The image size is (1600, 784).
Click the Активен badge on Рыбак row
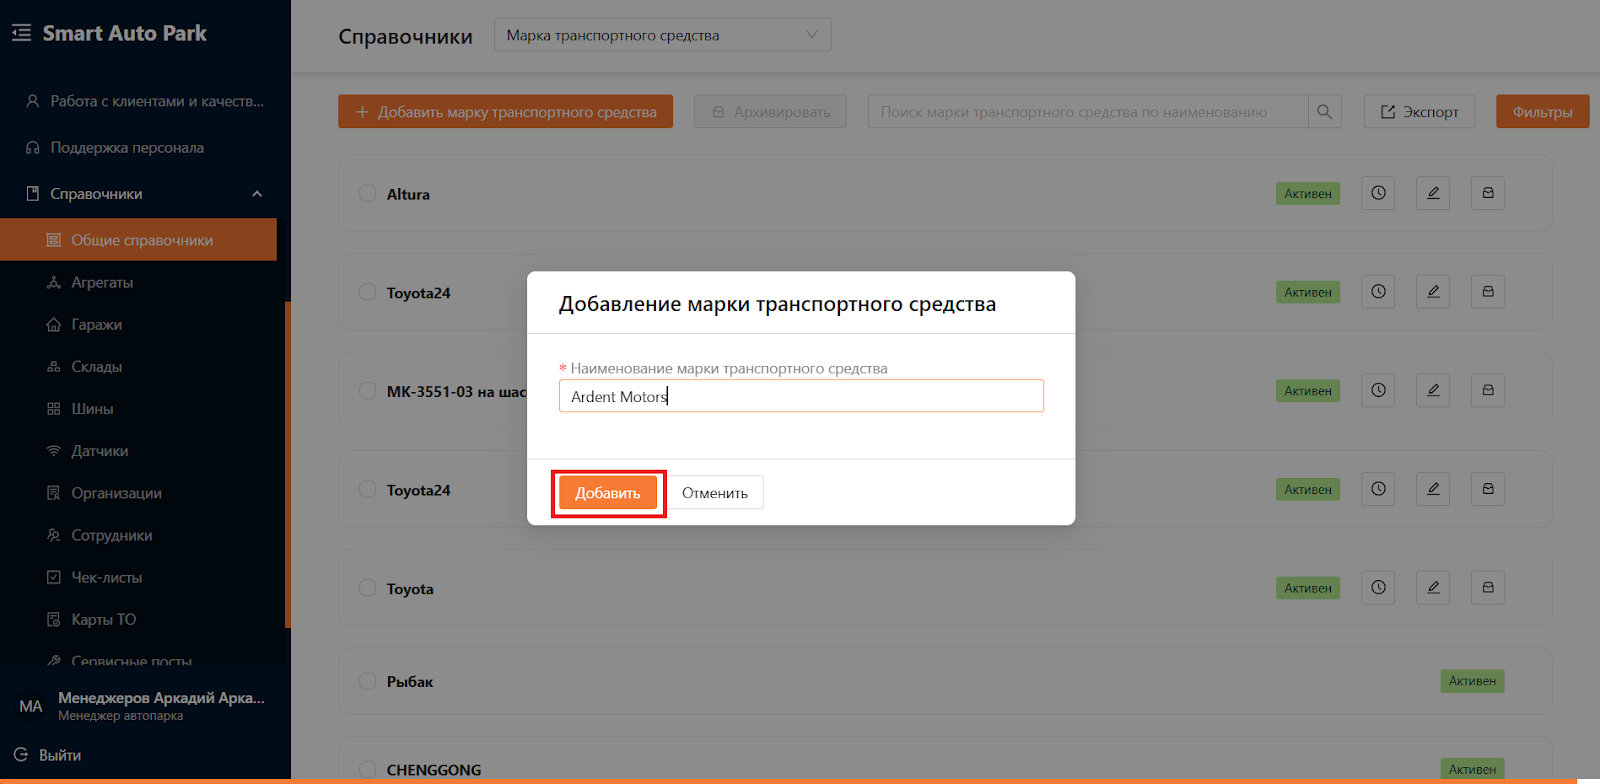click(x=1472, y=681)
